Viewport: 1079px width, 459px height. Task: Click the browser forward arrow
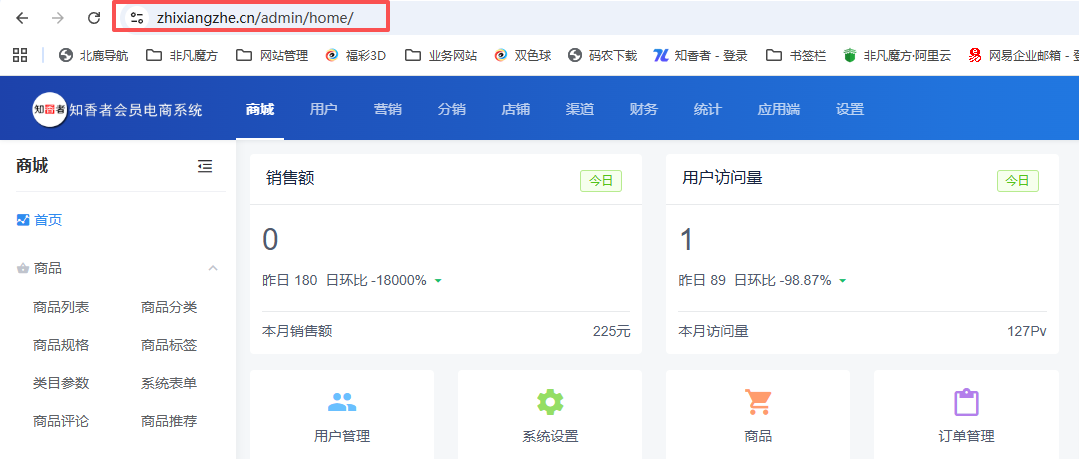[58, 18]
